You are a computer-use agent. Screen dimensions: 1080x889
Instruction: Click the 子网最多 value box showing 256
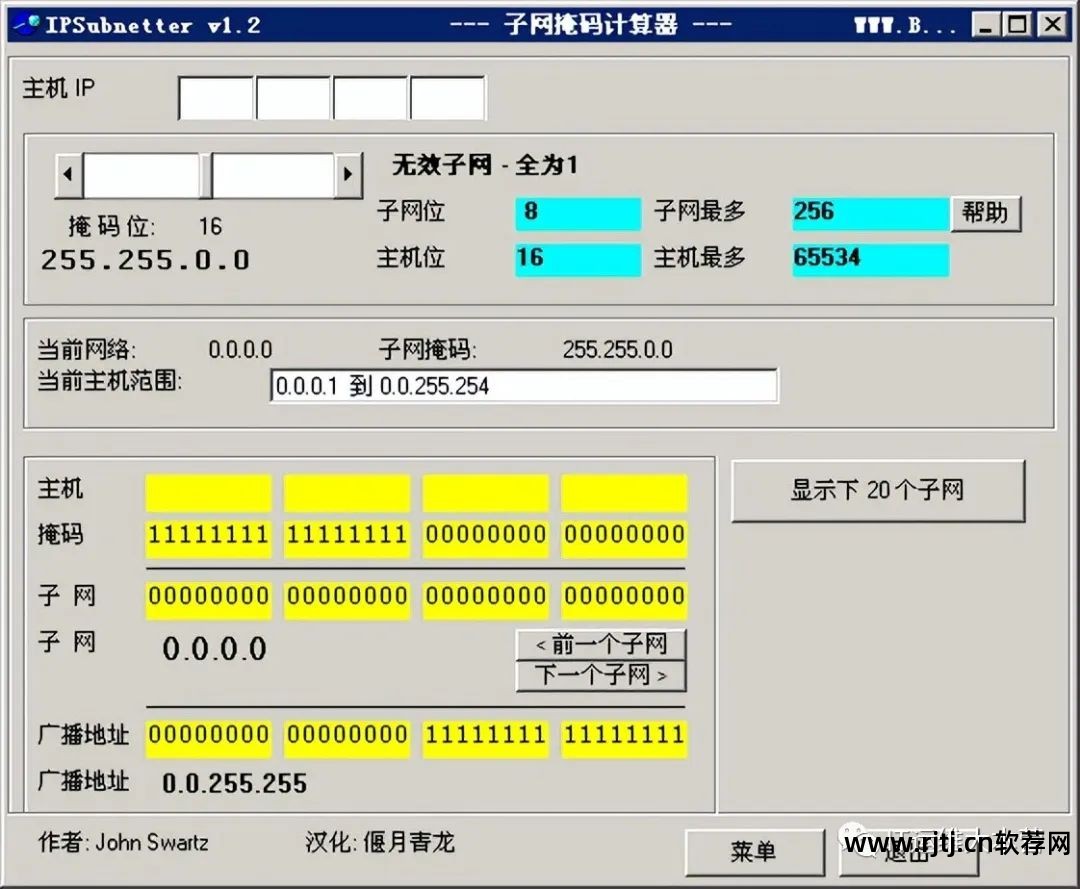pyautogui.click(x=868, y=213)
